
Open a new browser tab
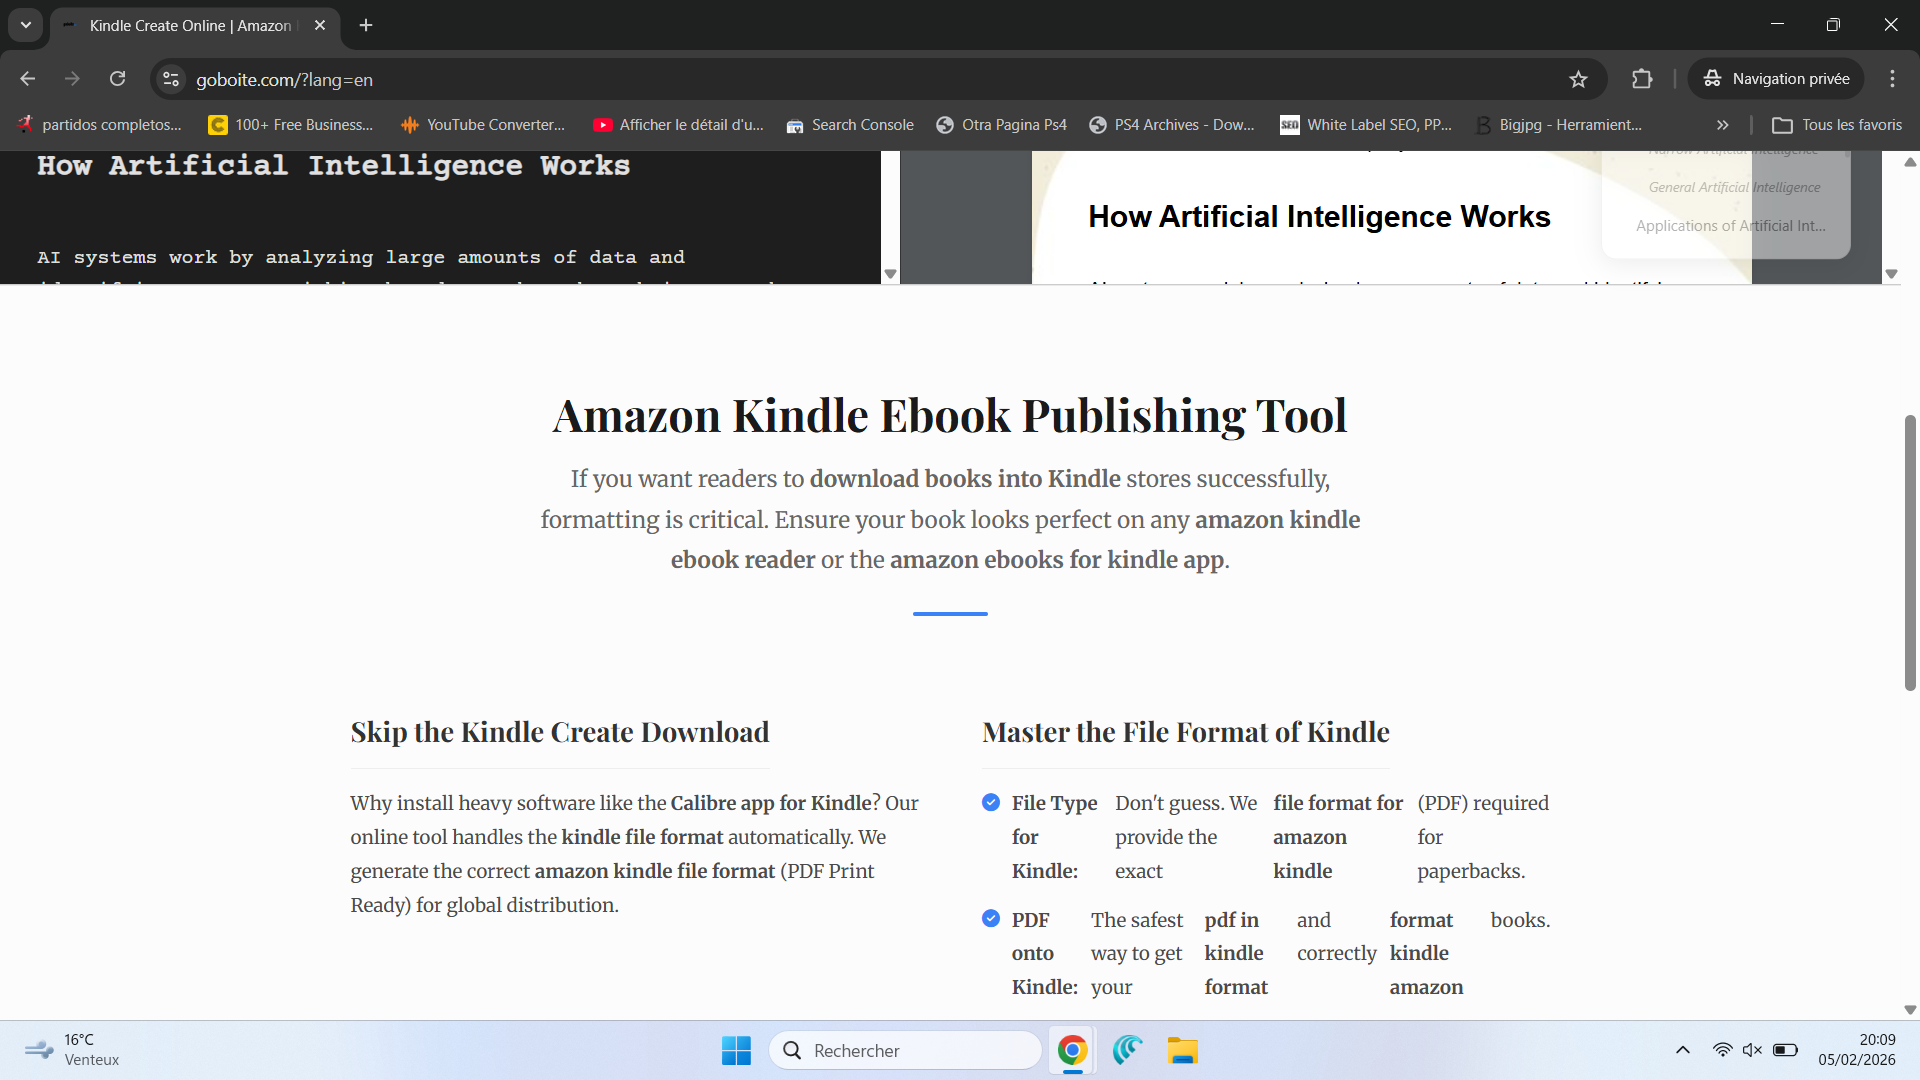366,25
